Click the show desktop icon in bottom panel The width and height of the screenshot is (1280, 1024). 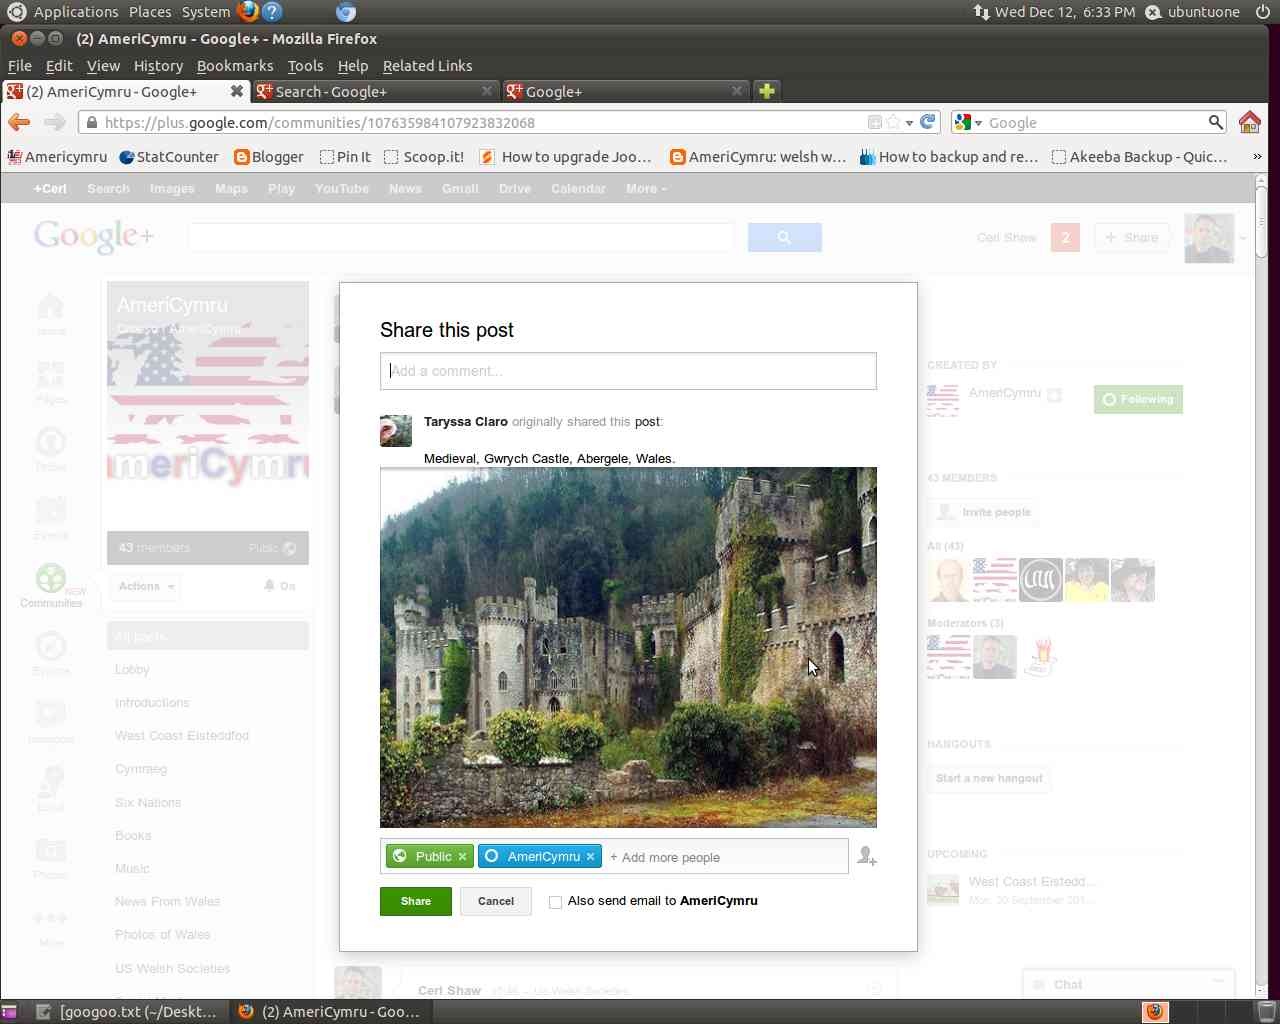pos(9,1012)
